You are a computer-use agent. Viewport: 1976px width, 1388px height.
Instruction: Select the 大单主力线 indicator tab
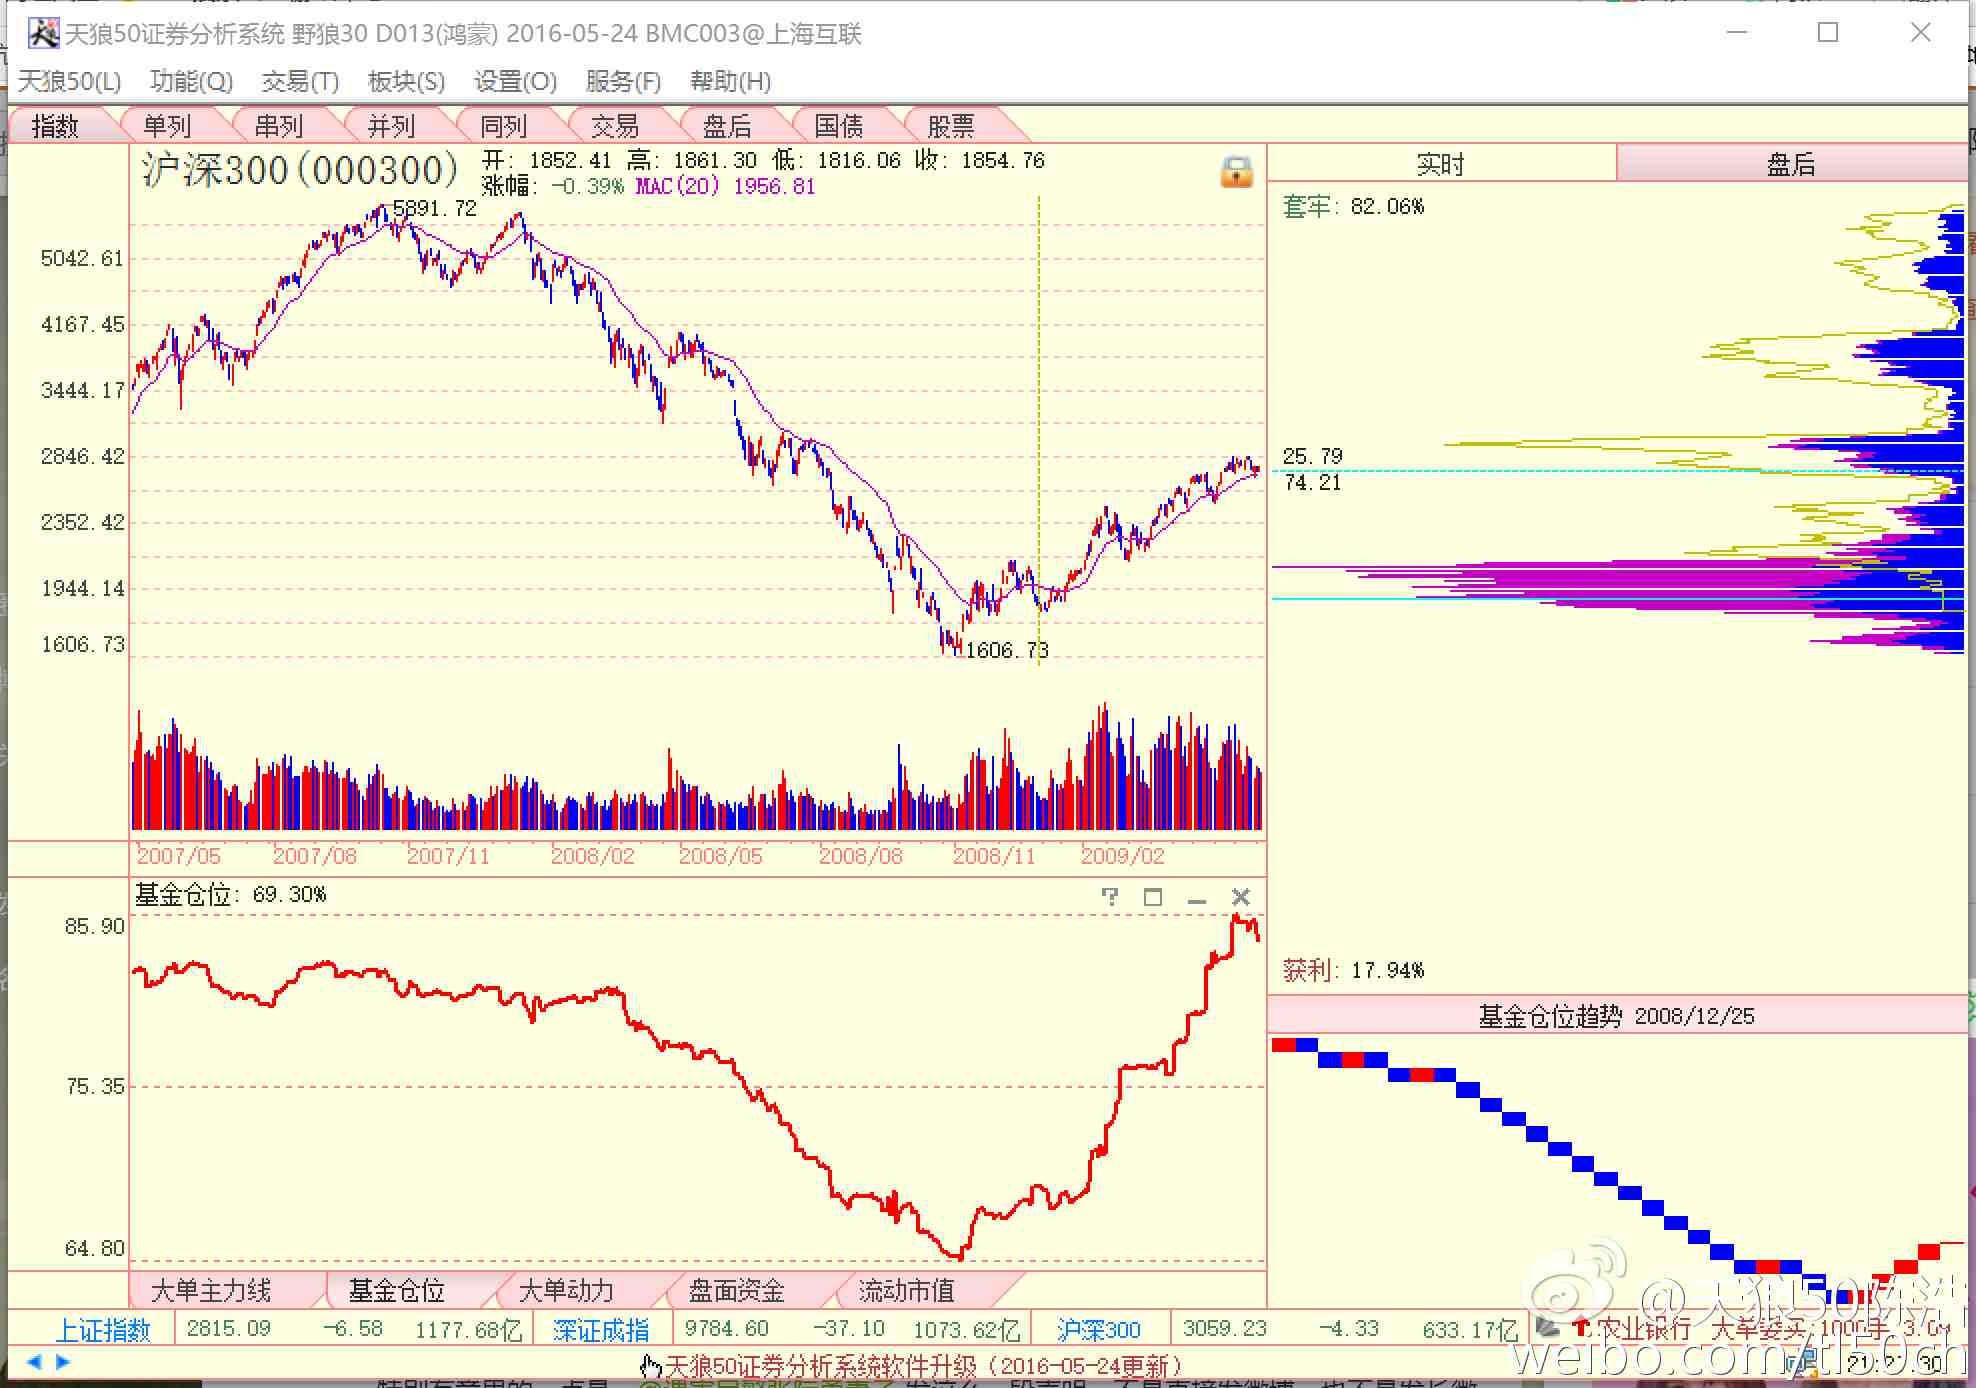[x=210, y=1290]
